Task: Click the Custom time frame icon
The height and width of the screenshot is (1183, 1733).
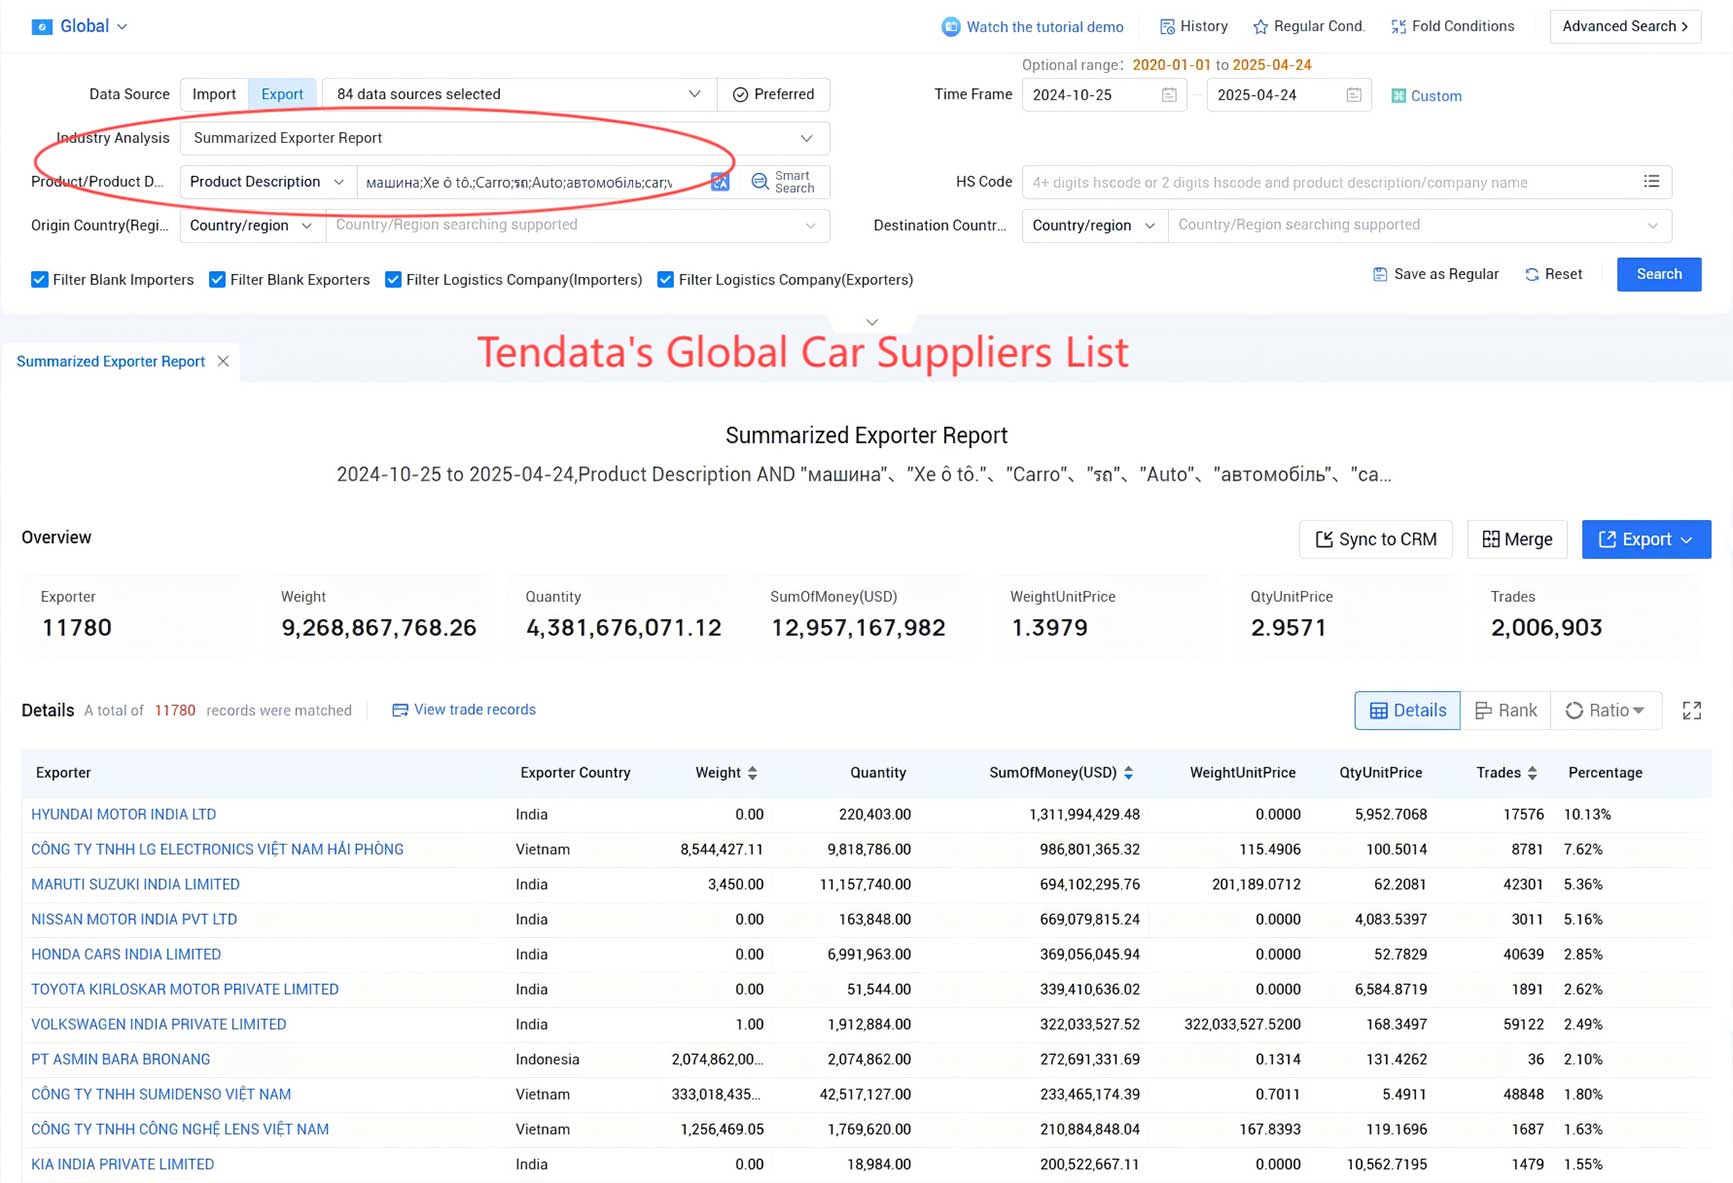Action: click(1398, 96)
